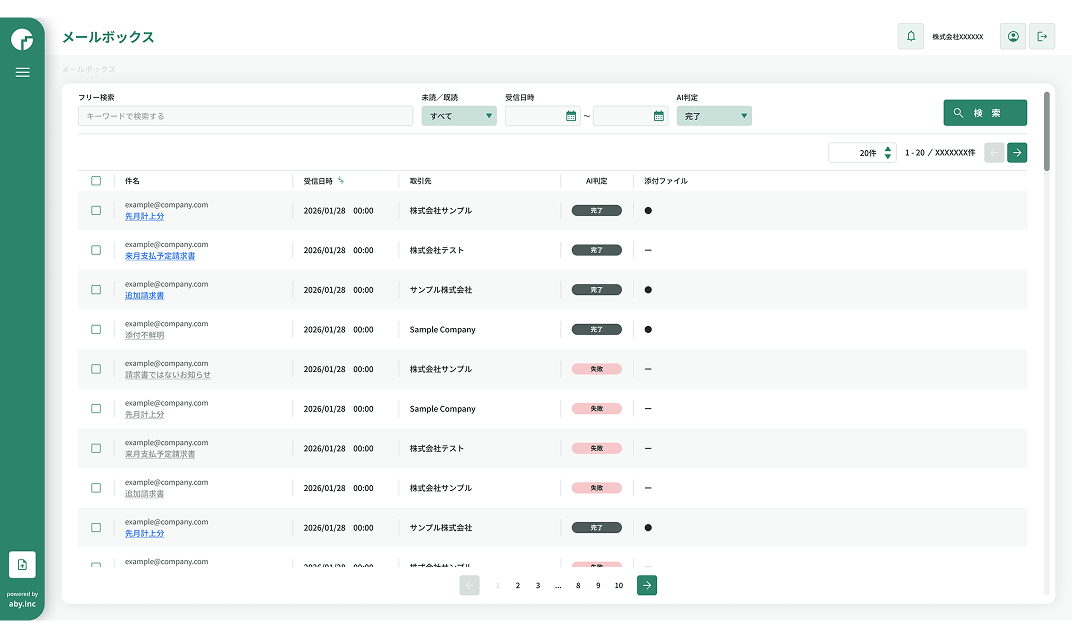
Task: Sort by the 受信日時 column sort icon
Action: tap(340, 181)
